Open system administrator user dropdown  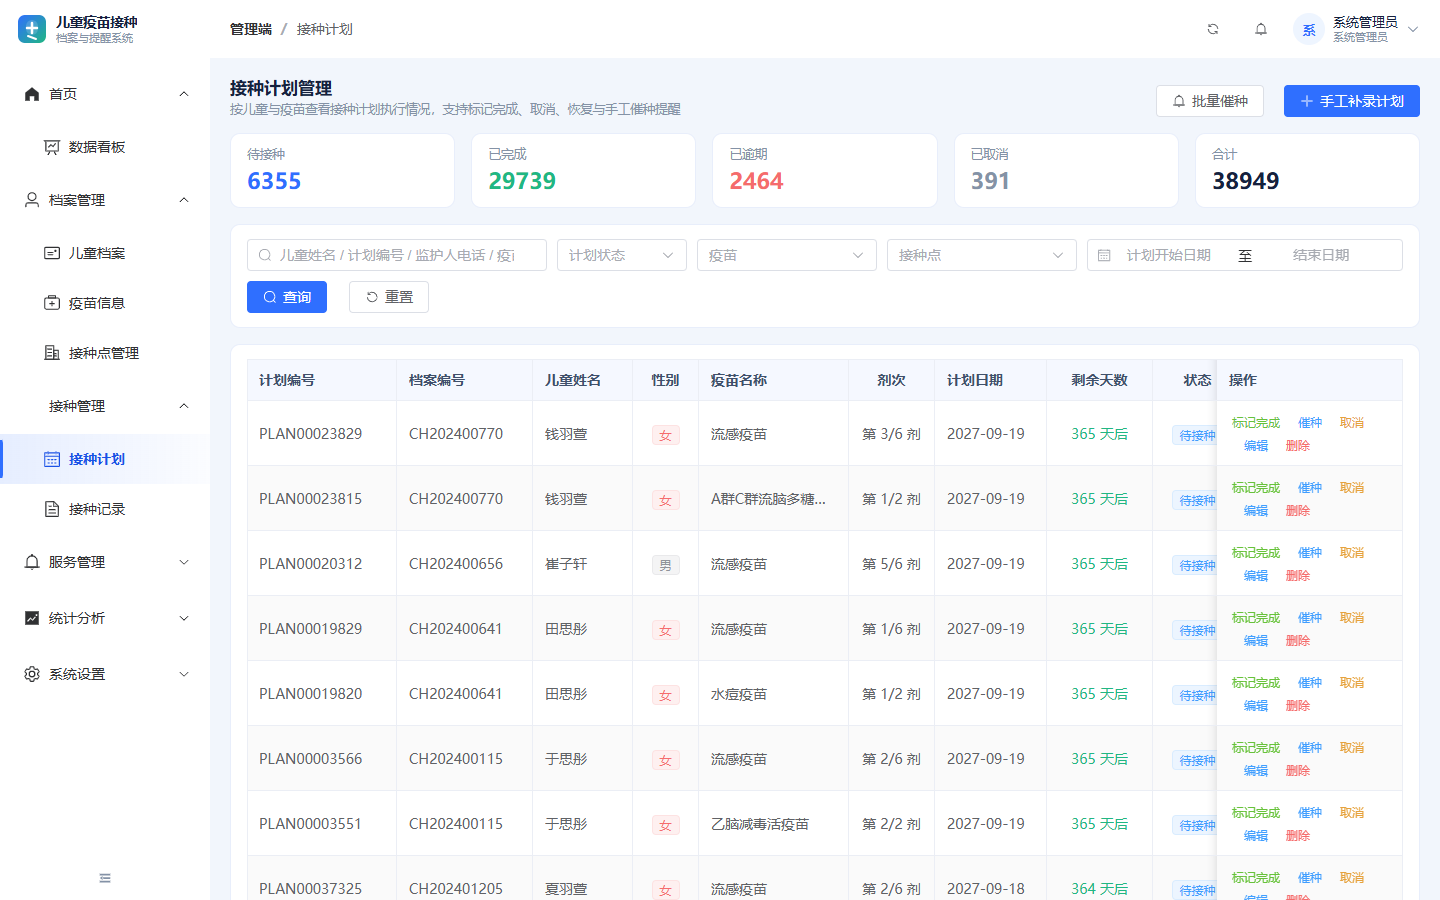[1356, 29]
